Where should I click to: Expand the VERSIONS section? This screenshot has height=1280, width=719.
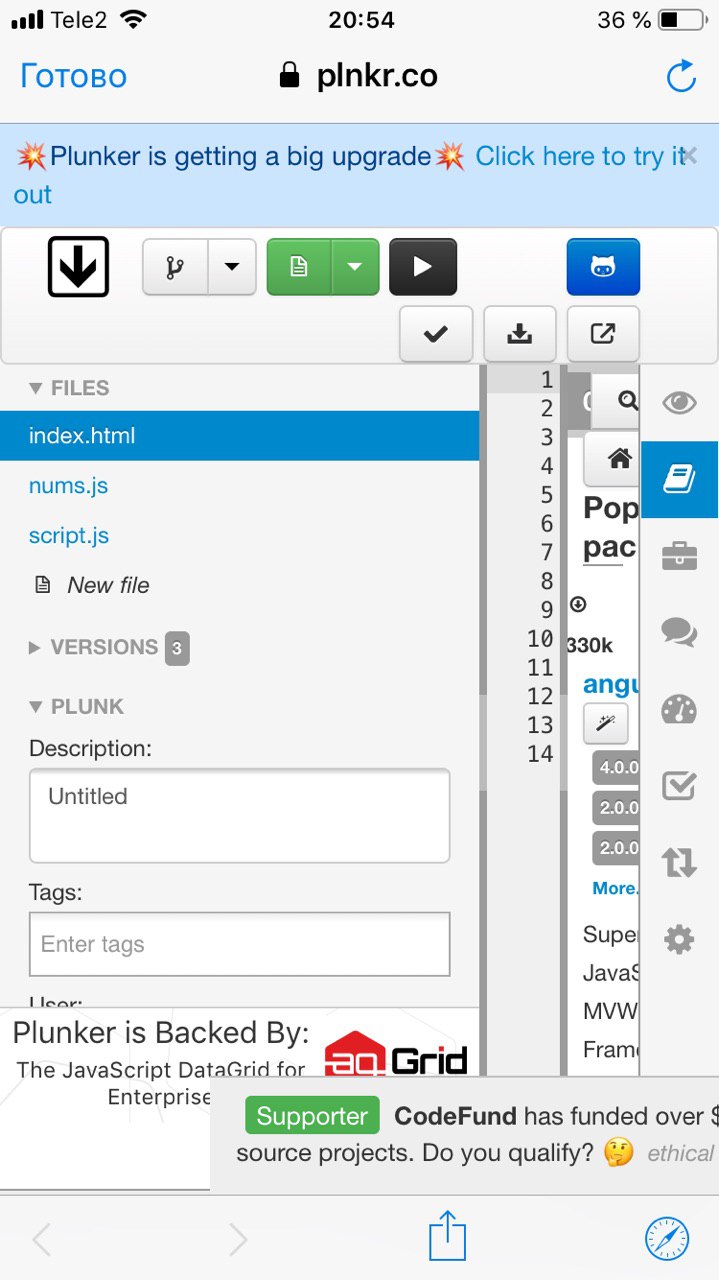click(x=93, y=647)
